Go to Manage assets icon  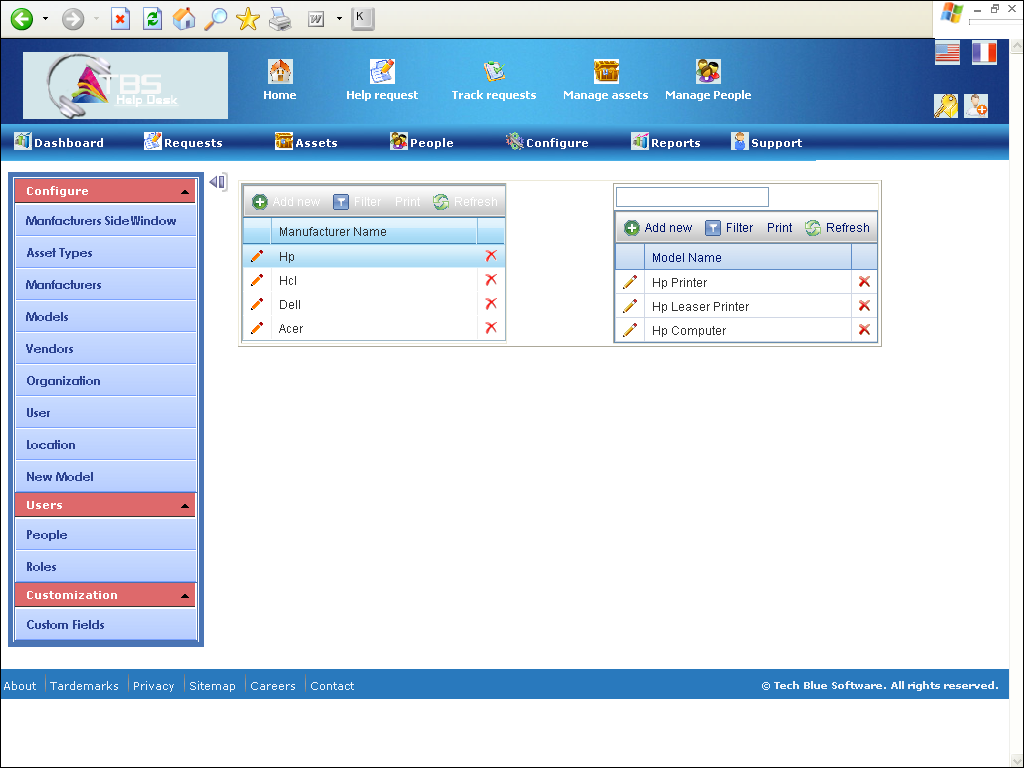point(606,71)
